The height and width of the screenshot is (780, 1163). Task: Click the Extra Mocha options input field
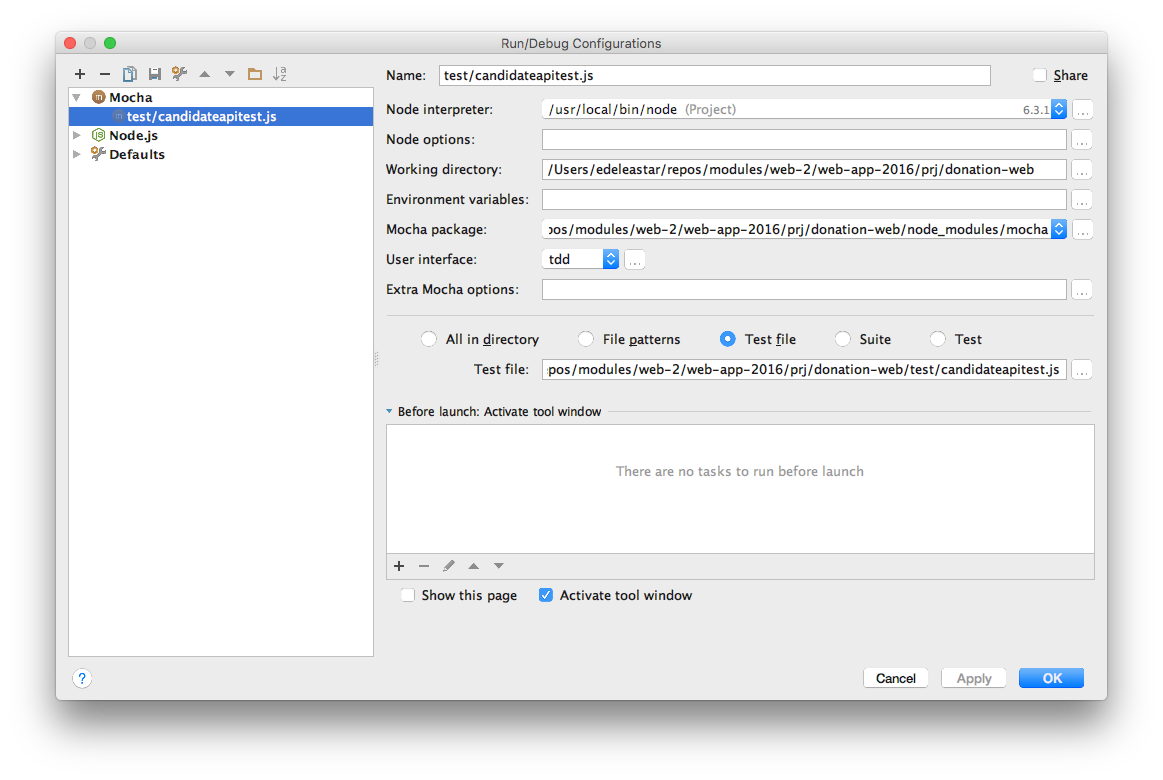pos(804,289)
